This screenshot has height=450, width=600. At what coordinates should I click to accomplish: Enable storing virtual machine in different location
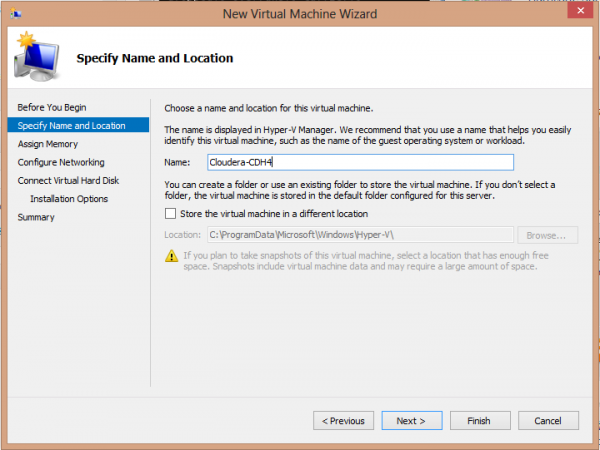pyautogui.click(x=170, y=214)
